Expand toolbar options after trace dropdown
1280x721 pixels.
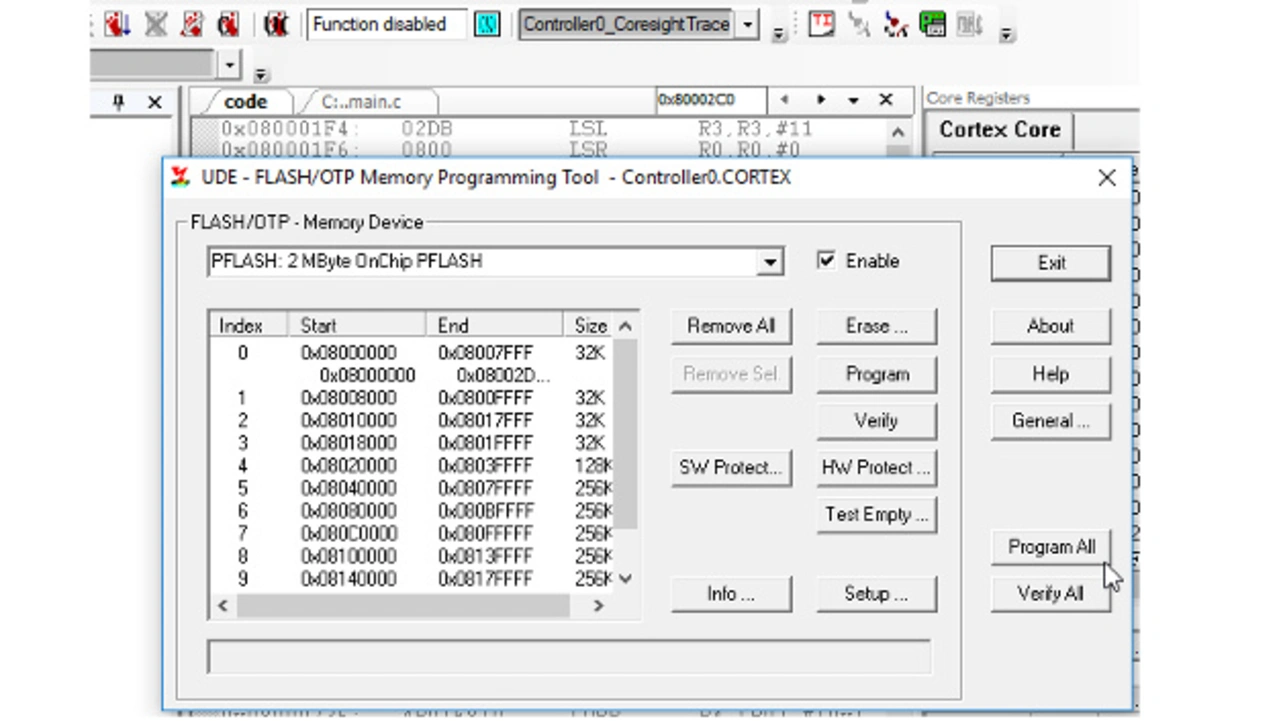click(x=778, y=34)
